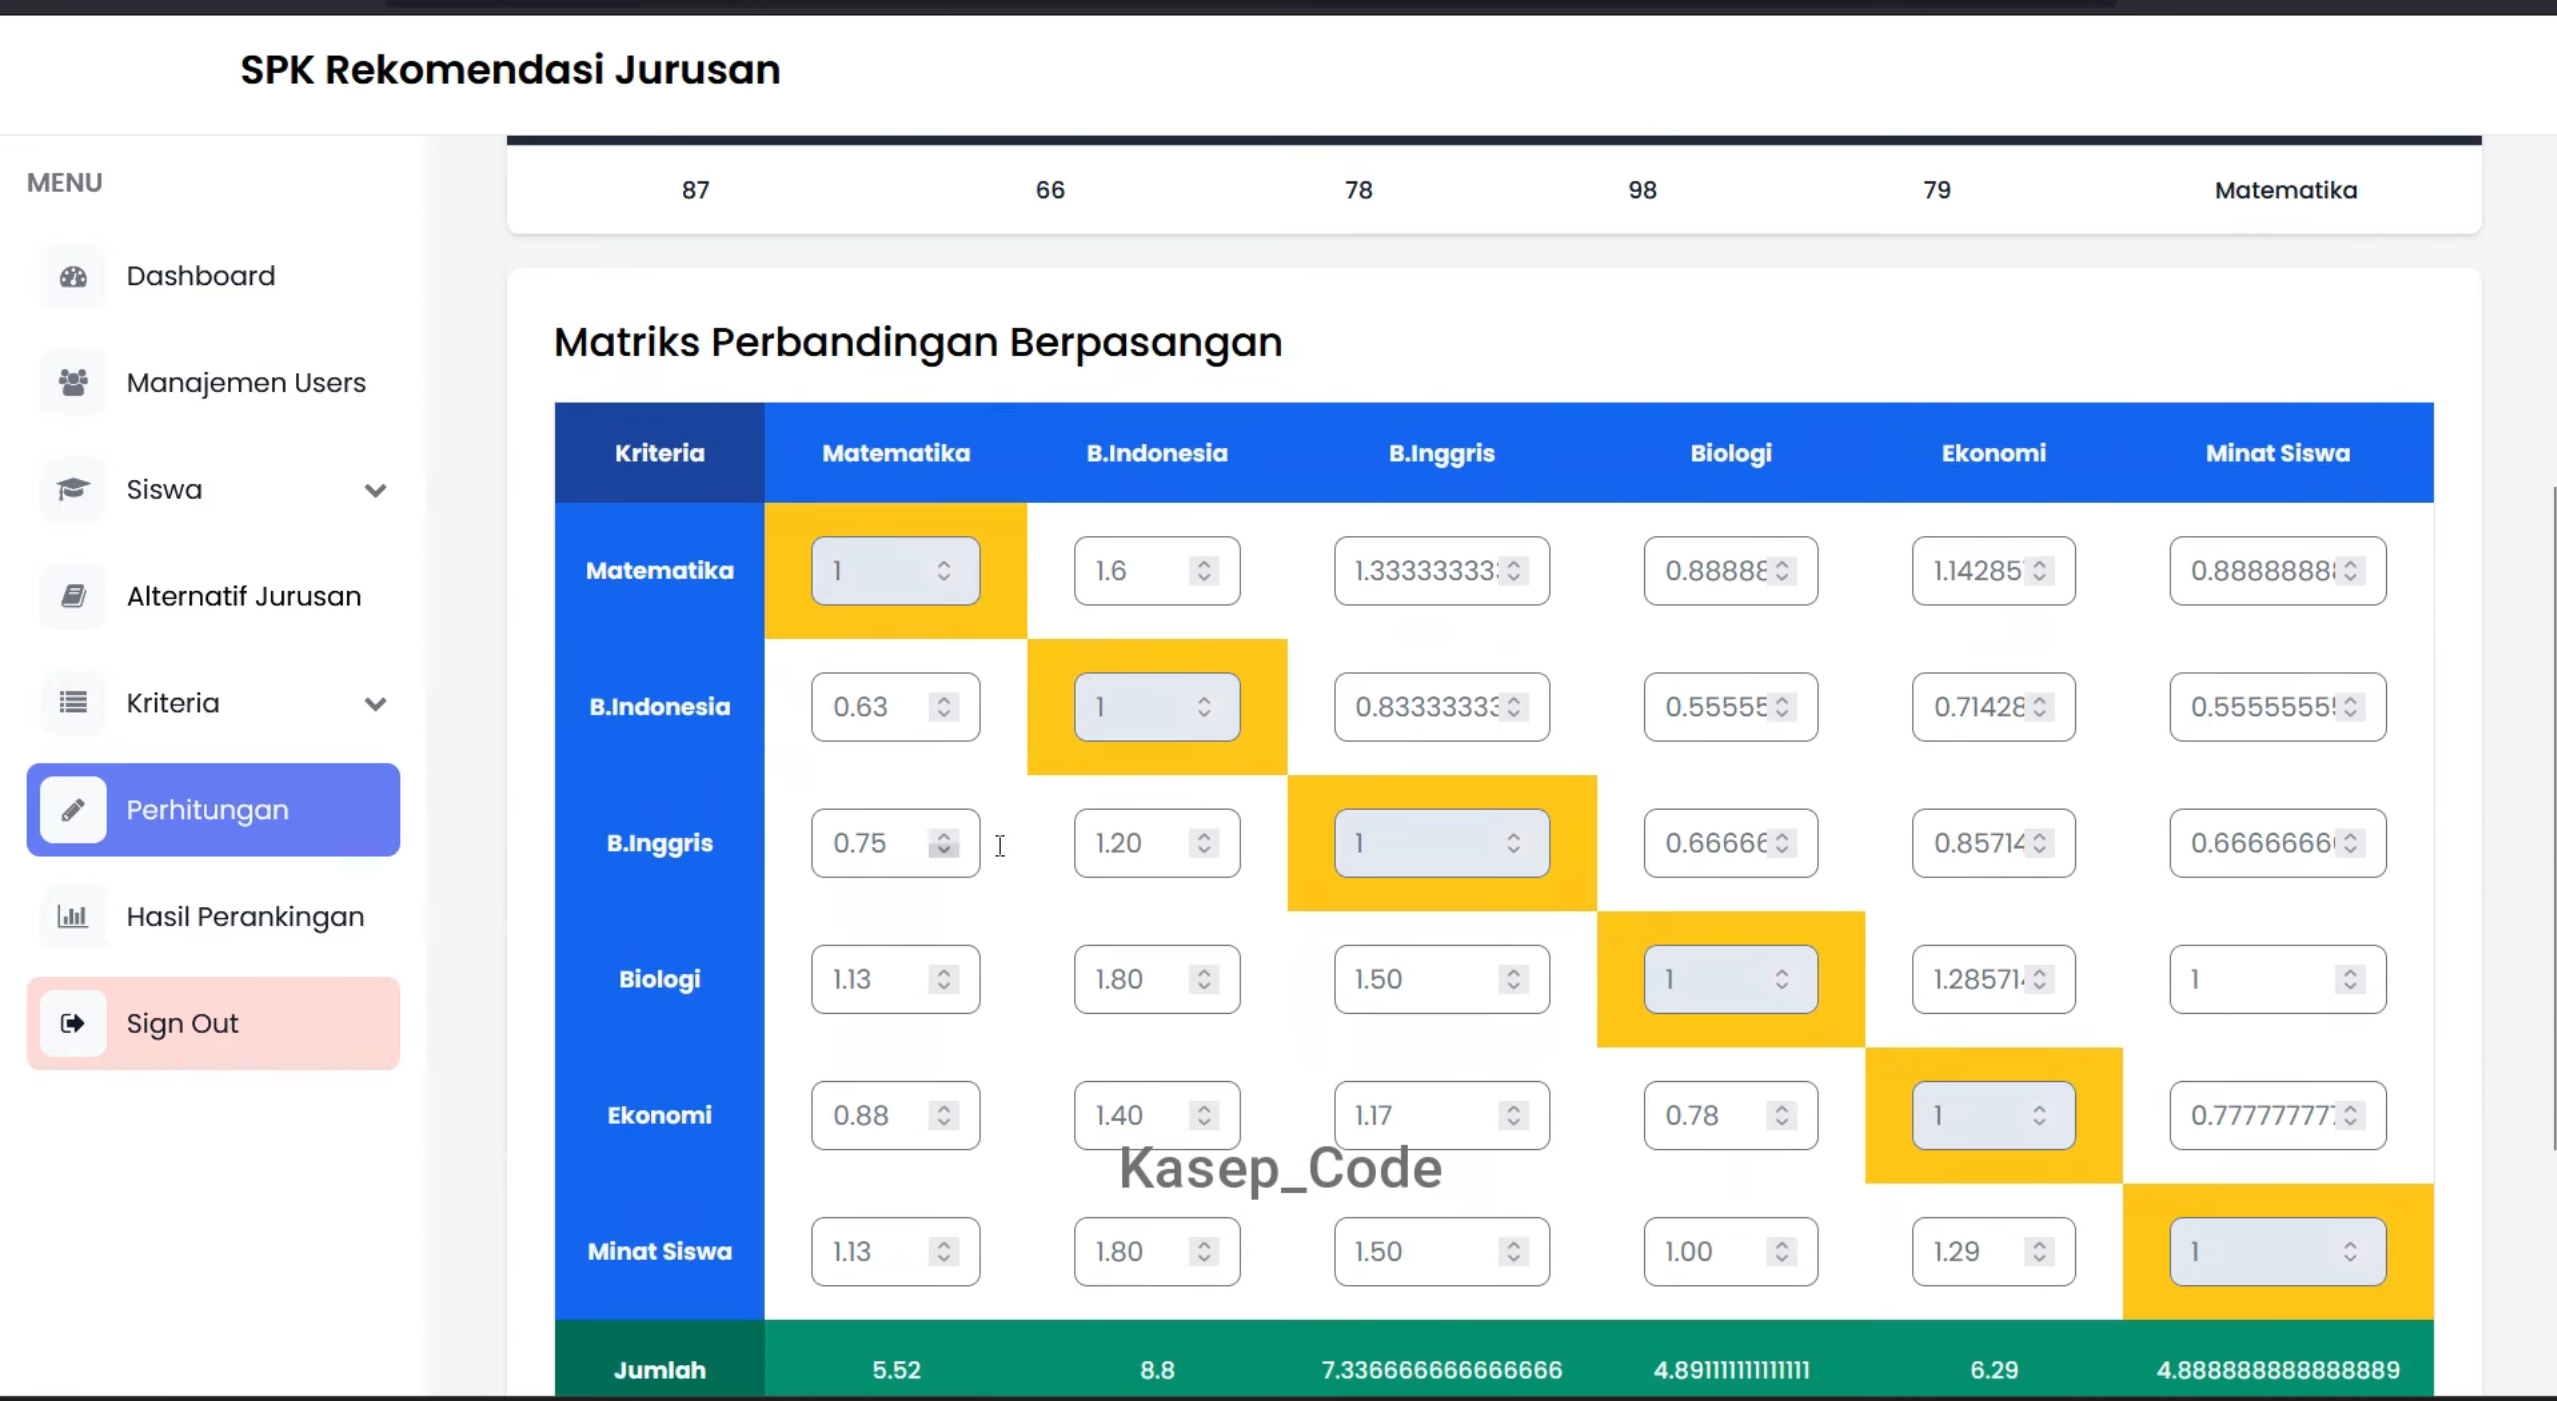Image resolution: width=2557 pixels, height=1401 pixels.
Task: Sign Out of the application
Action: click(x=213, y=1023)
